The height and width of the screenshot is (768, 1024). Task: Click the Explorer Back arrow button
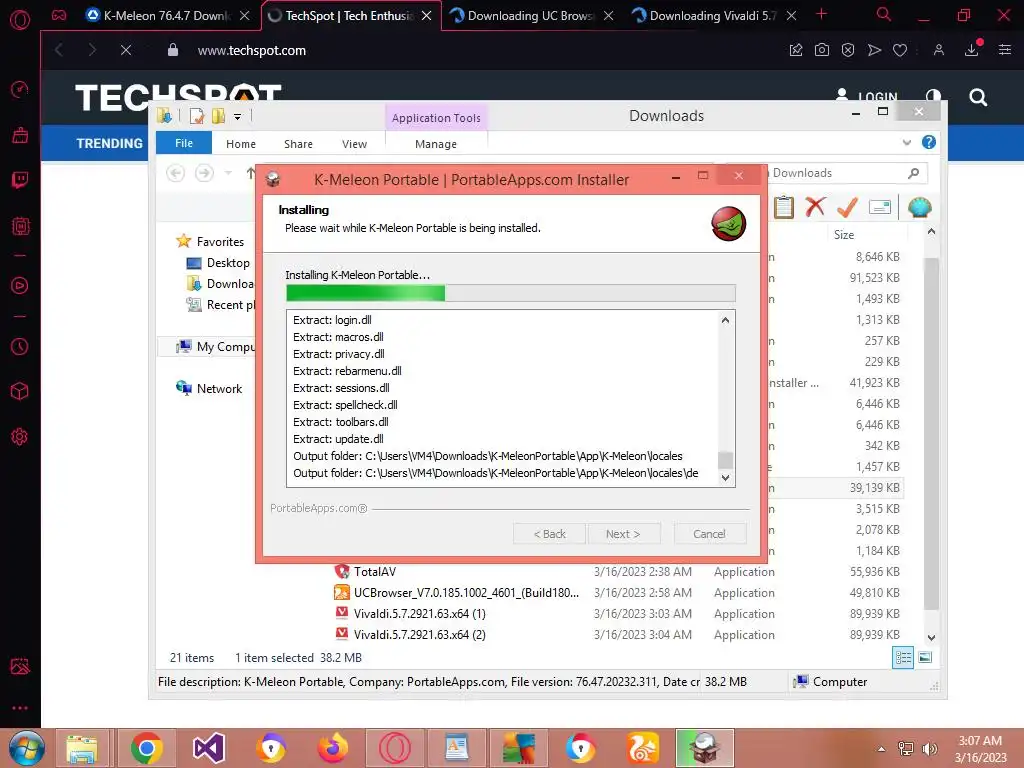pyautogui.click(x=175, y=173)
